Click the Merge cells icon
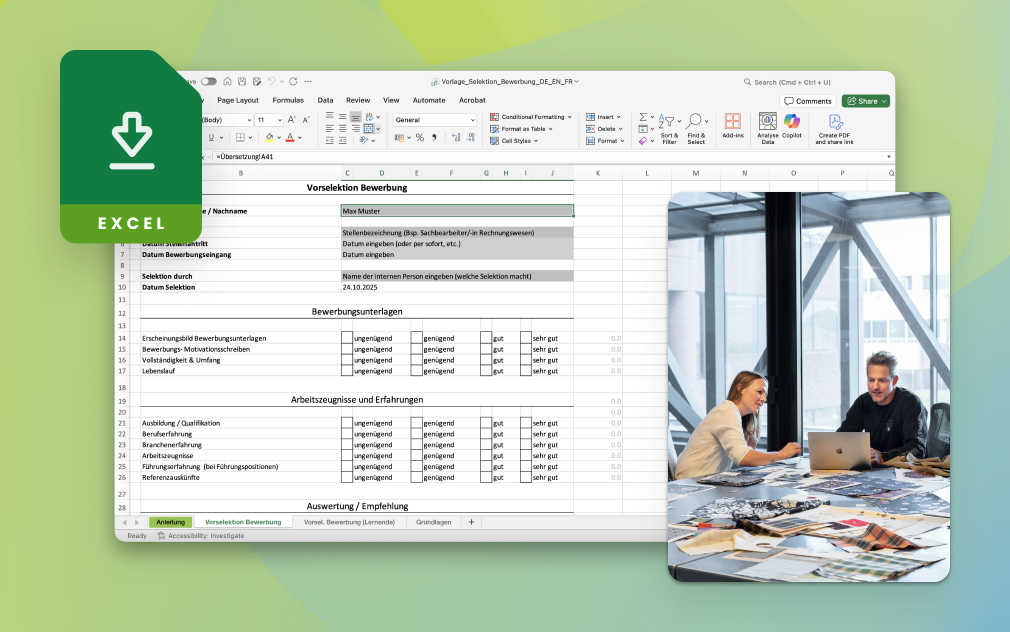 pos(368,129)
